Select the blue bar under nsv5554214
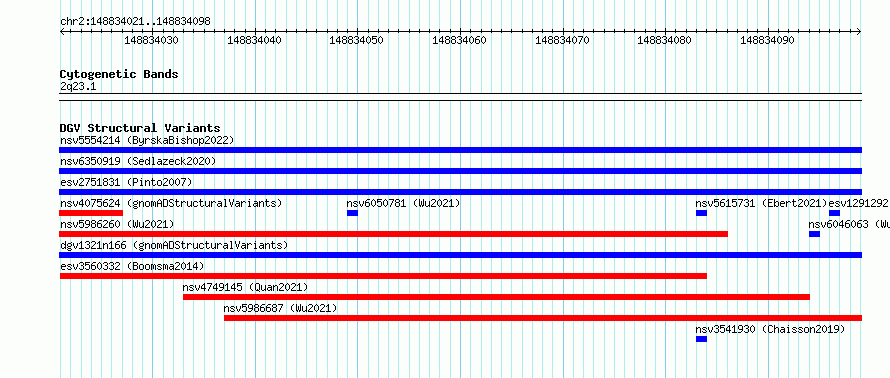Screen dimensions: 890x378 tap(460, 150)
